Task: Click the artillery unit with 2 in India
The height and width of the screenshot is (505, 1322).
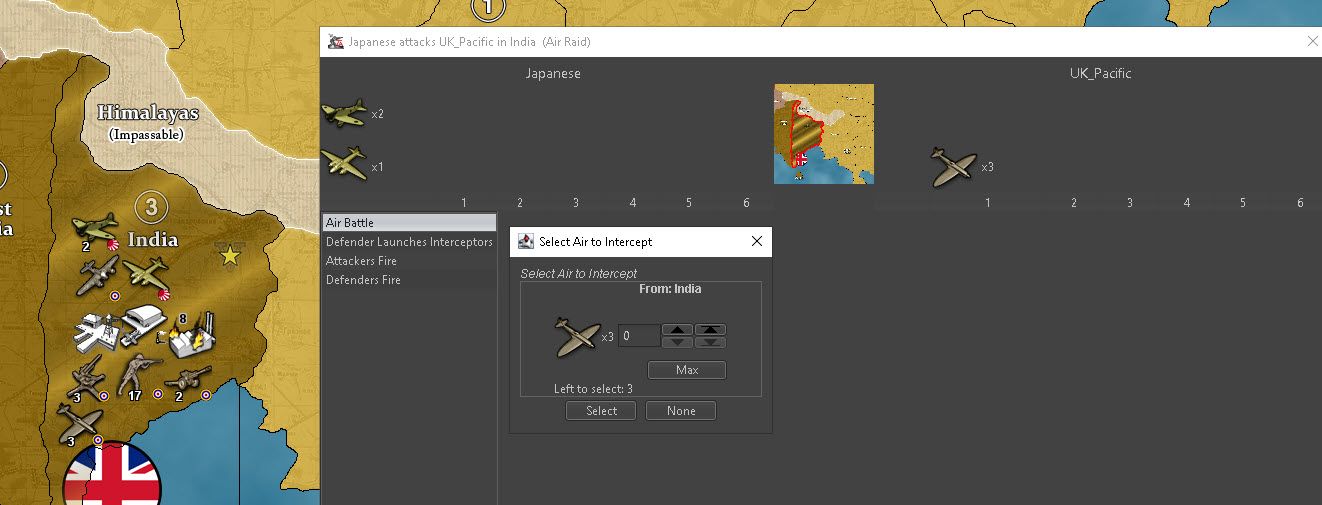Action: (x=186, y=379)
